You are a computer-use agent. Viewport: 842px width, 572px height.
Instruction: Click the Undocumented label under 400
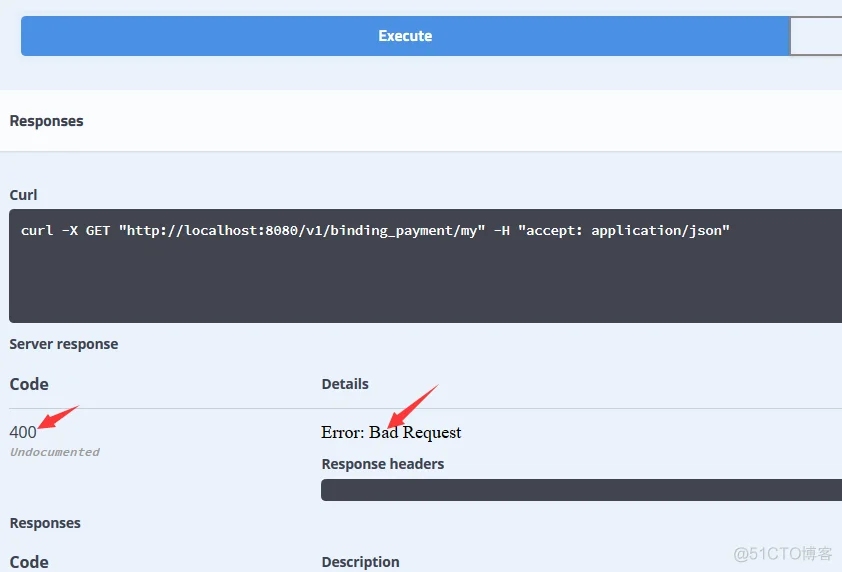pyautogui.click(x=55, y=452)
